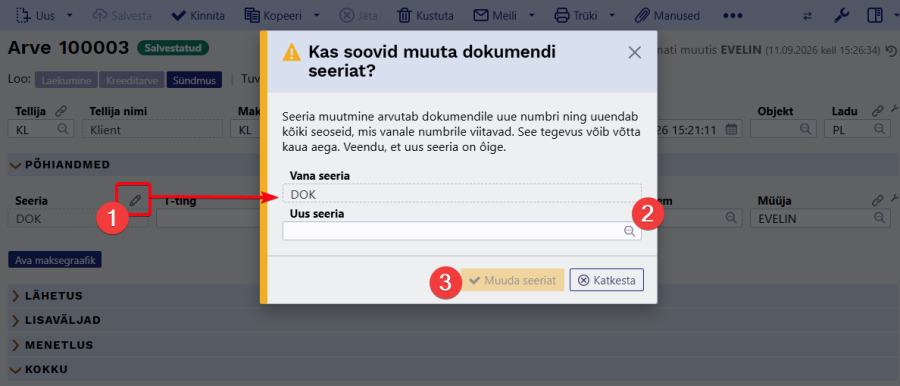The image size is (900, 386).
Task: Send by email using Meili
Action: point(496,16)
